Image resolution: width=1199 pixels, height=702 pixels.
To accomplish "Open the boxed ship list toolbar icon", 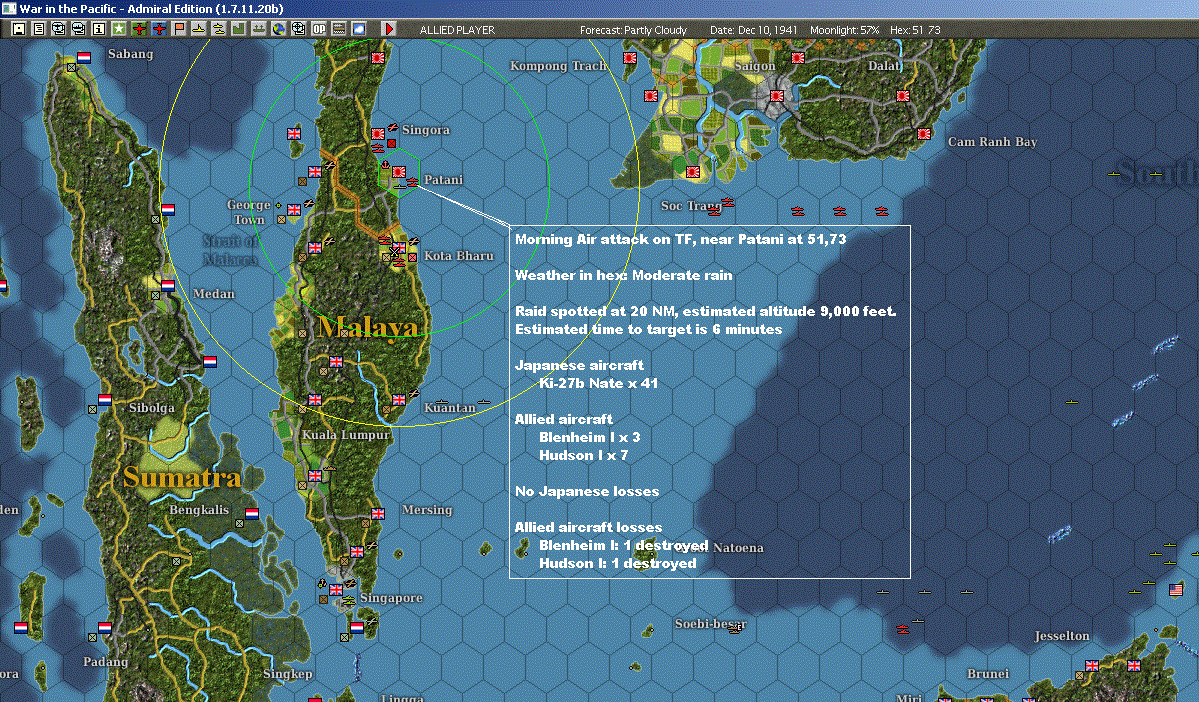I will (x=79, y=29).
